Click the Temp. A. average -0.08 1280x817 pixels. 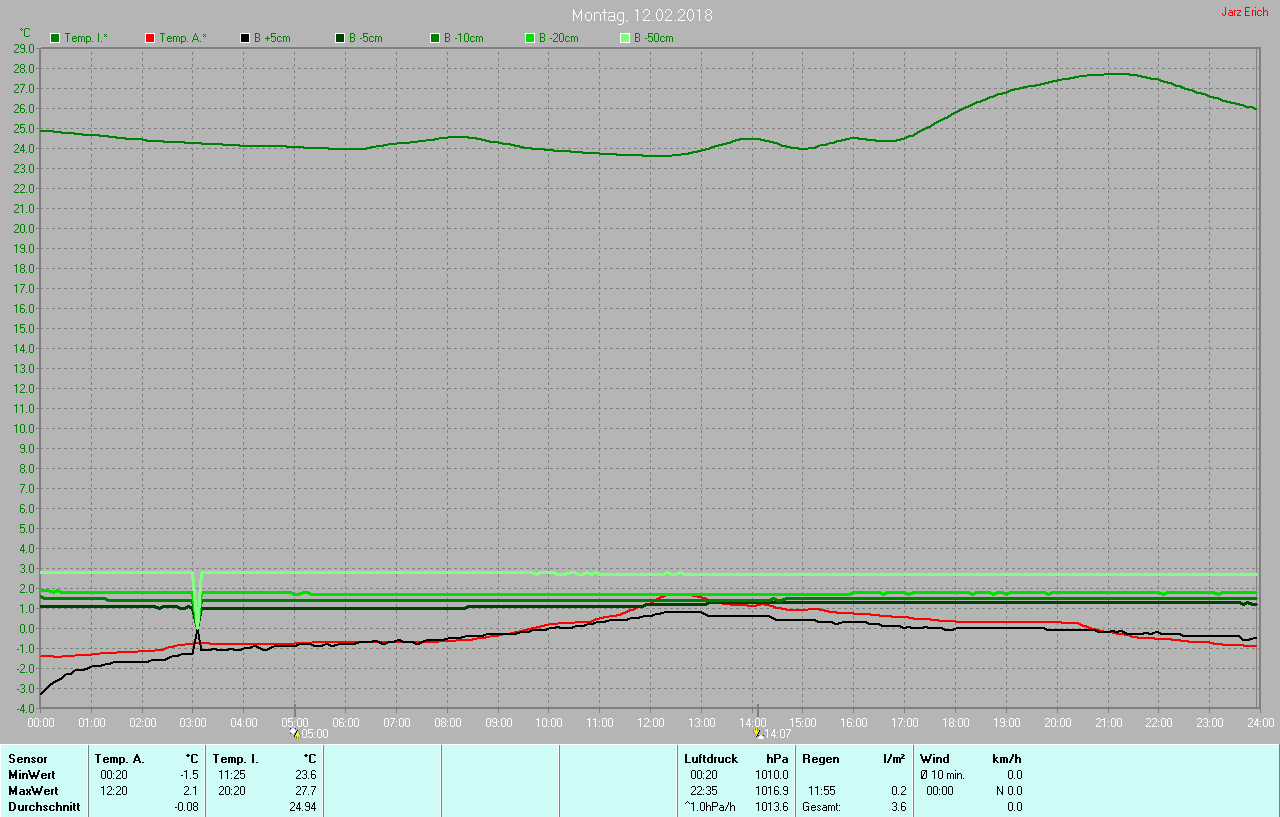point(186,807)
